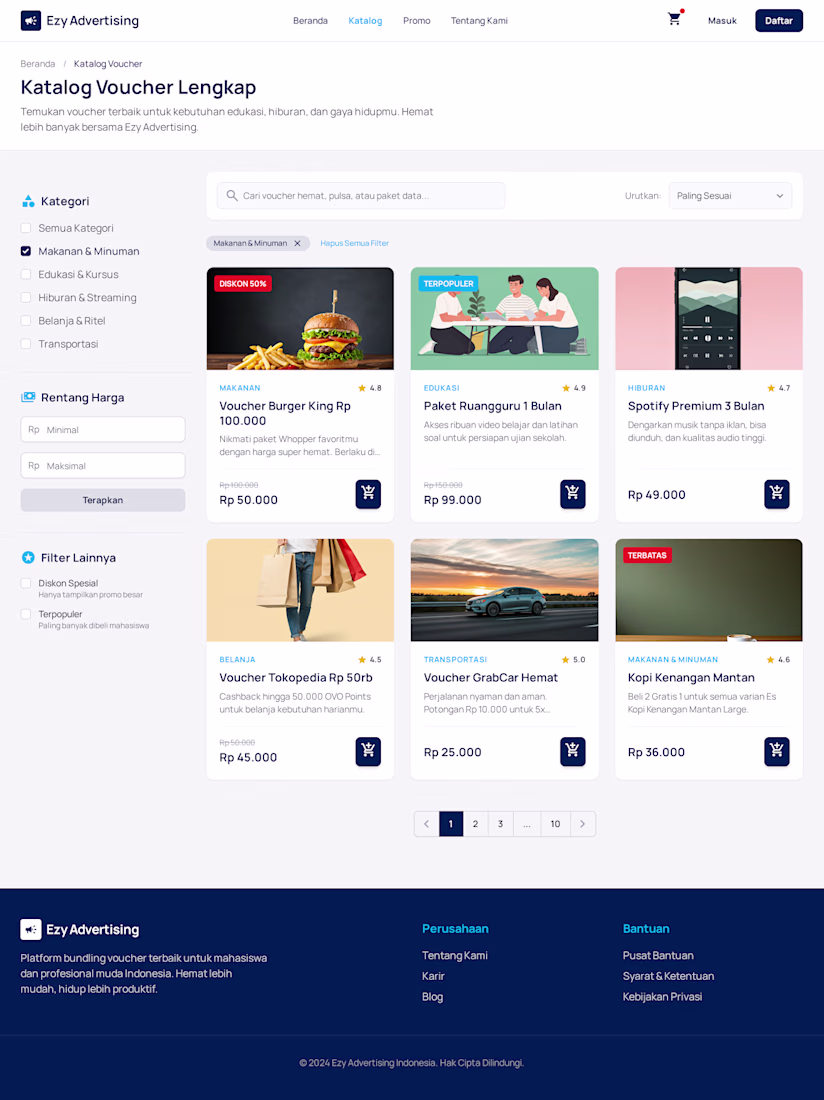824x1100 pixels.
Task: Add Spotify Premium 3 Bulan to cart
Action: coord(776,494)
